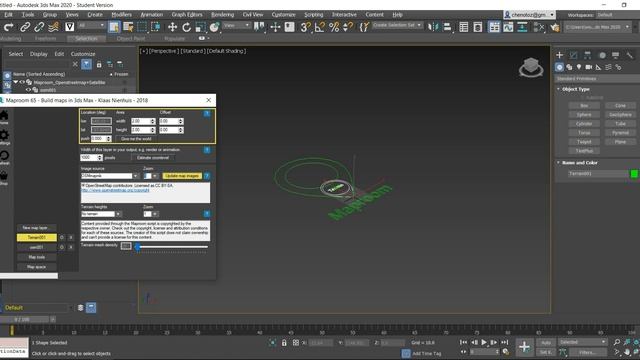The height and width of the screenshot is (360, 640).
Task: Toggle visibility eye of Maproom_Openstreetmap layer
Action: [x=22, y=82]
